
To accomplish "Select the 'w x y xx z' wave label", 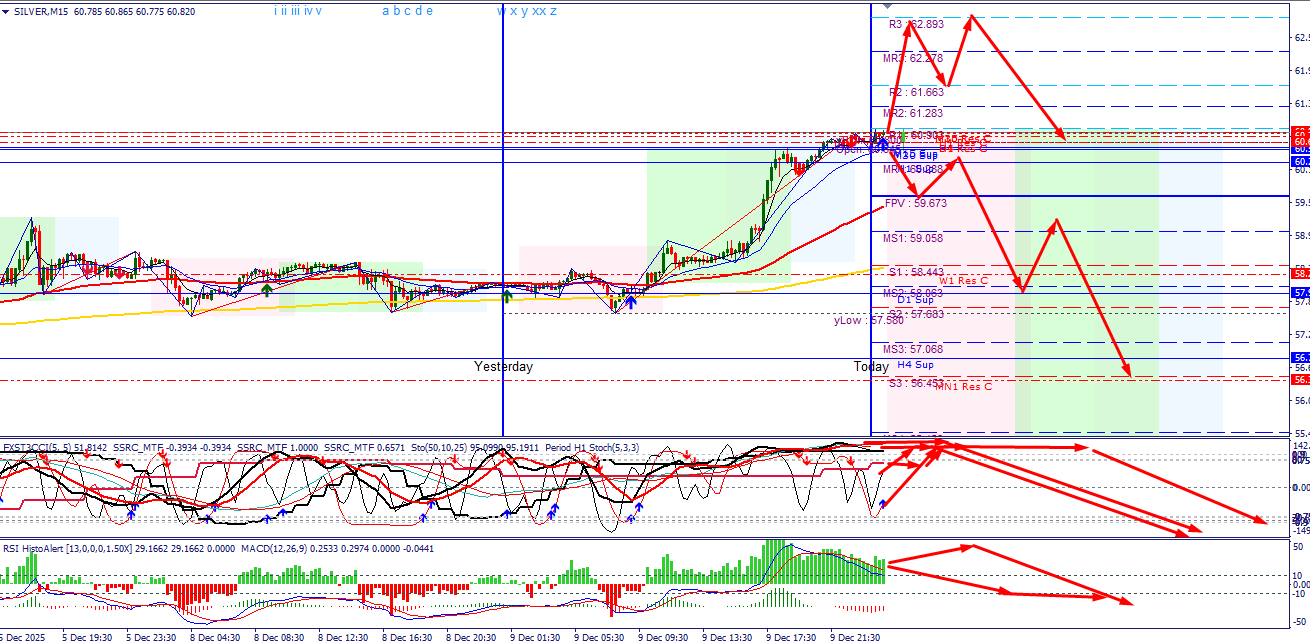I will 527,11.
